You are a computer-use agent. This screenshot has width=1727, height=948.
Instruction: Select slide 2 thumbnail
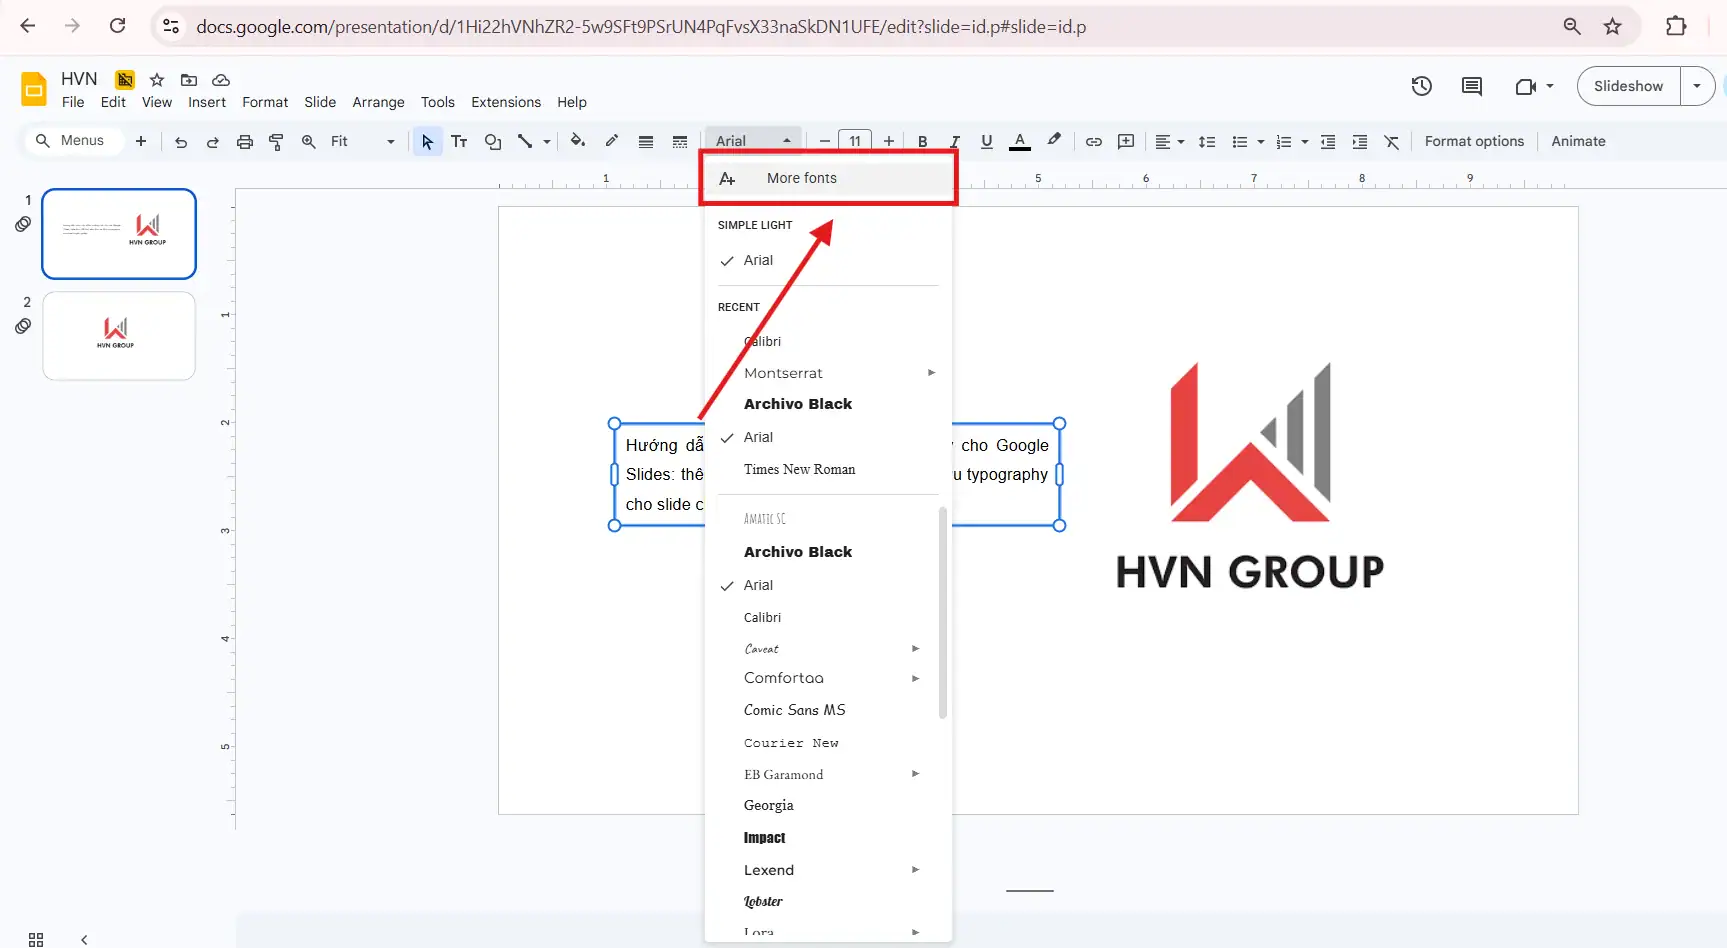tap(118, 336)
